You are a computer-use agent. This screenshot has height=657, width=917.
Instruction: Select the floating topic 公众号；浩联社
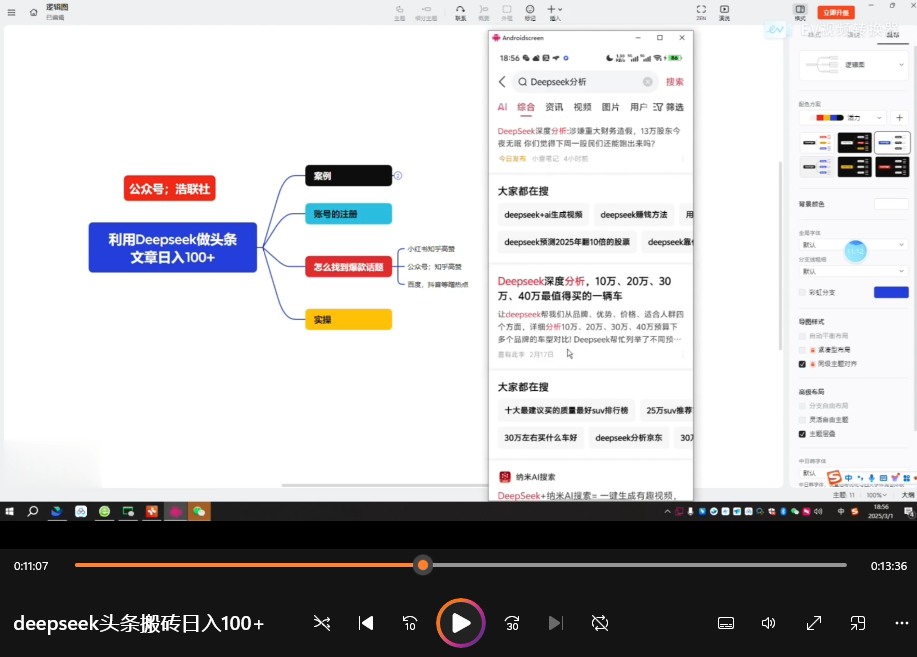pyautogui.click(x=170, y=188)
